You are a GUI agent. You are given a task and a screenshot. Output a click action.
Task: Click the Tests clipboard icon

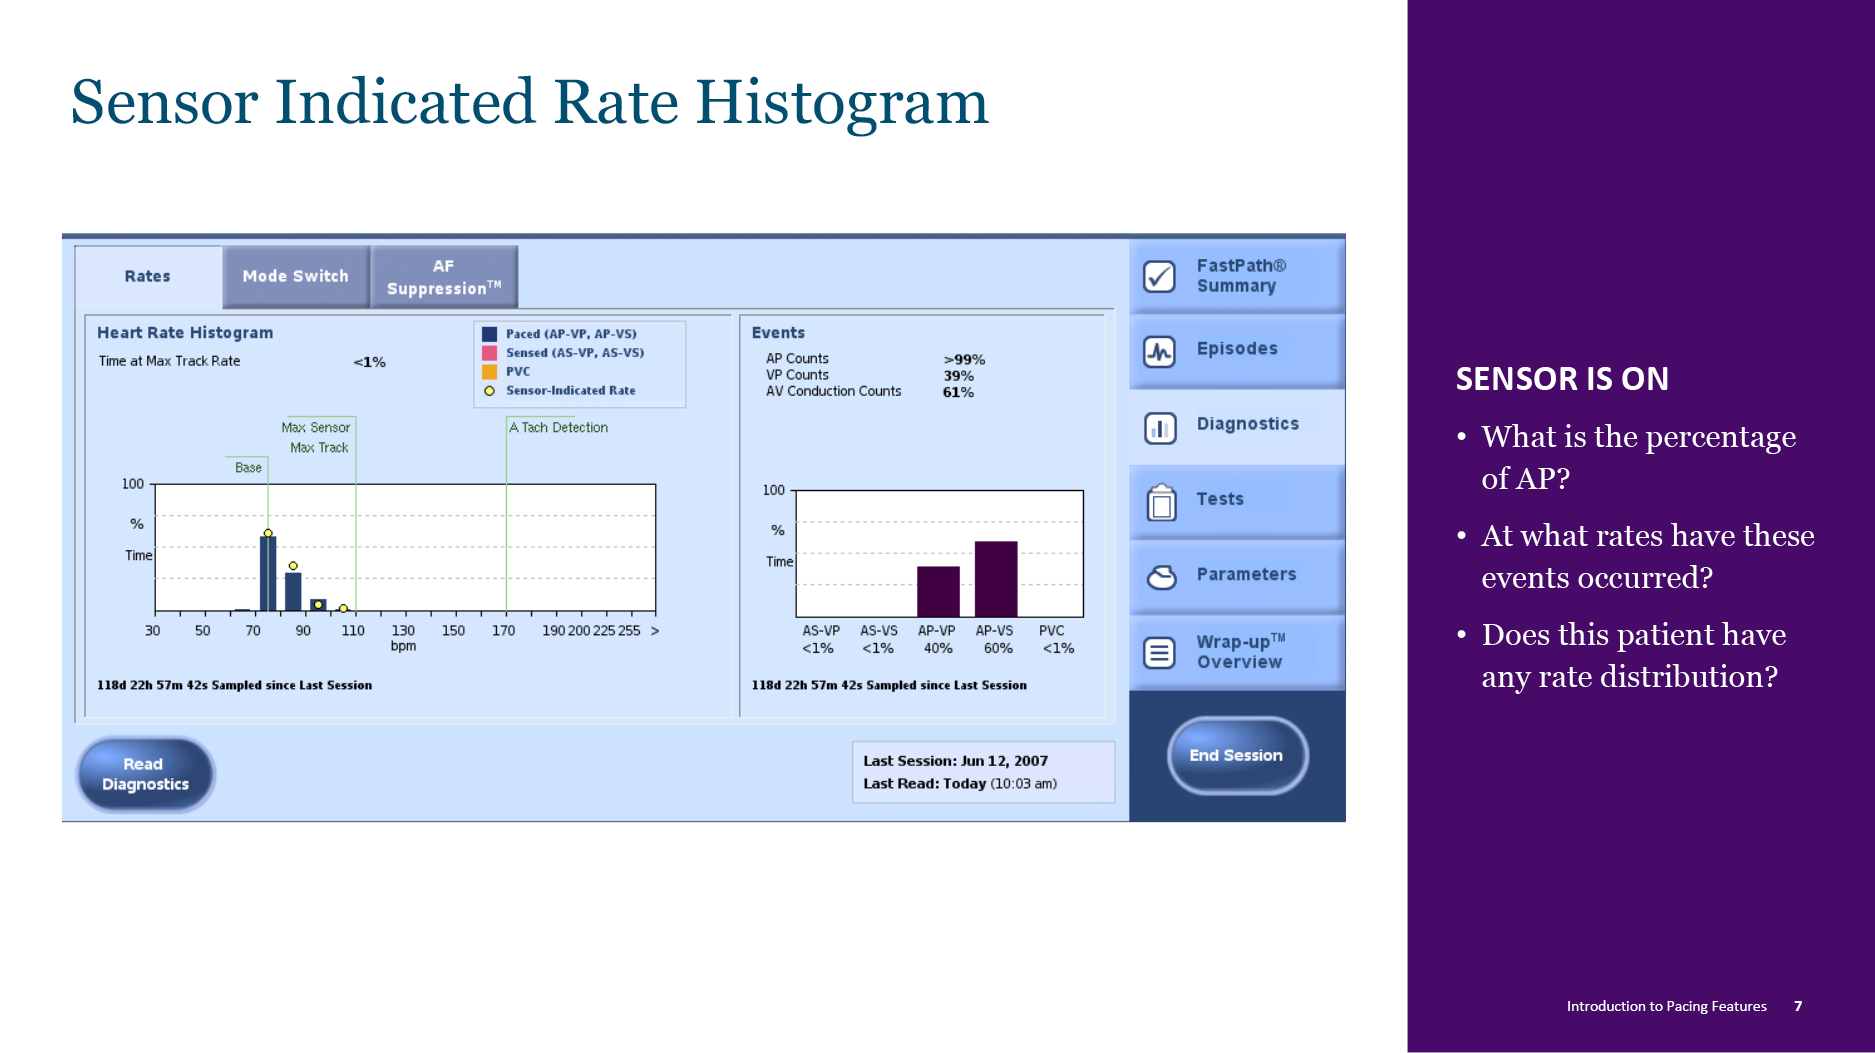1160,503
